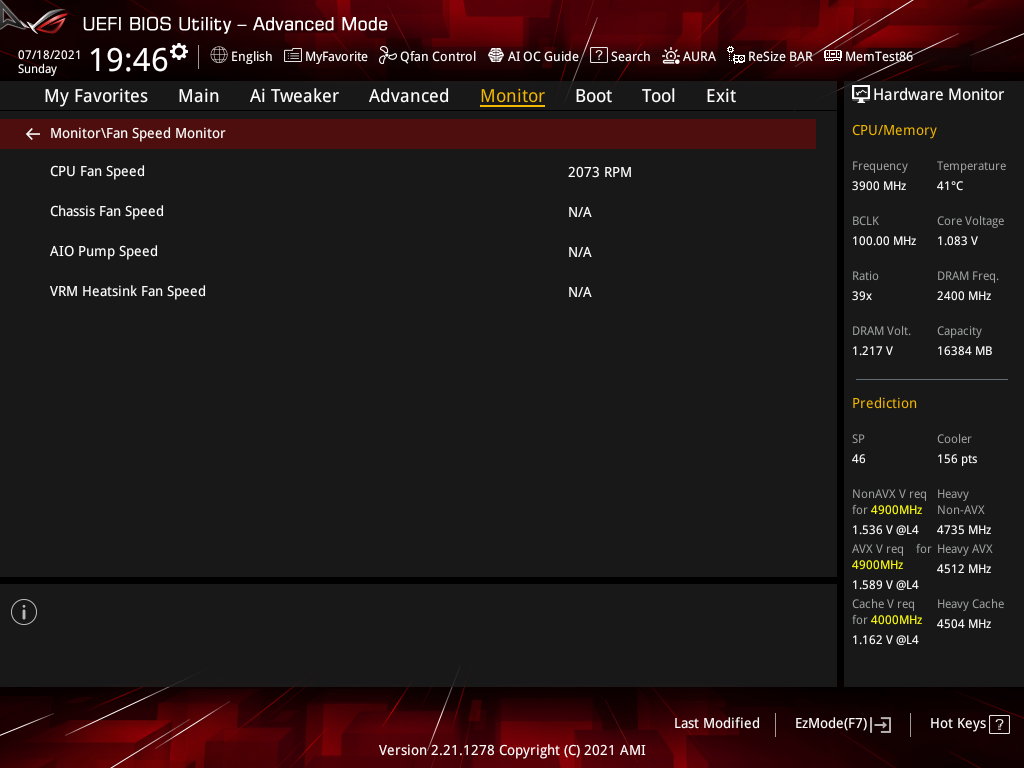Open the Boot menu tab
The width and height of the screenshot is (1024, 768).
pos(593,95)
